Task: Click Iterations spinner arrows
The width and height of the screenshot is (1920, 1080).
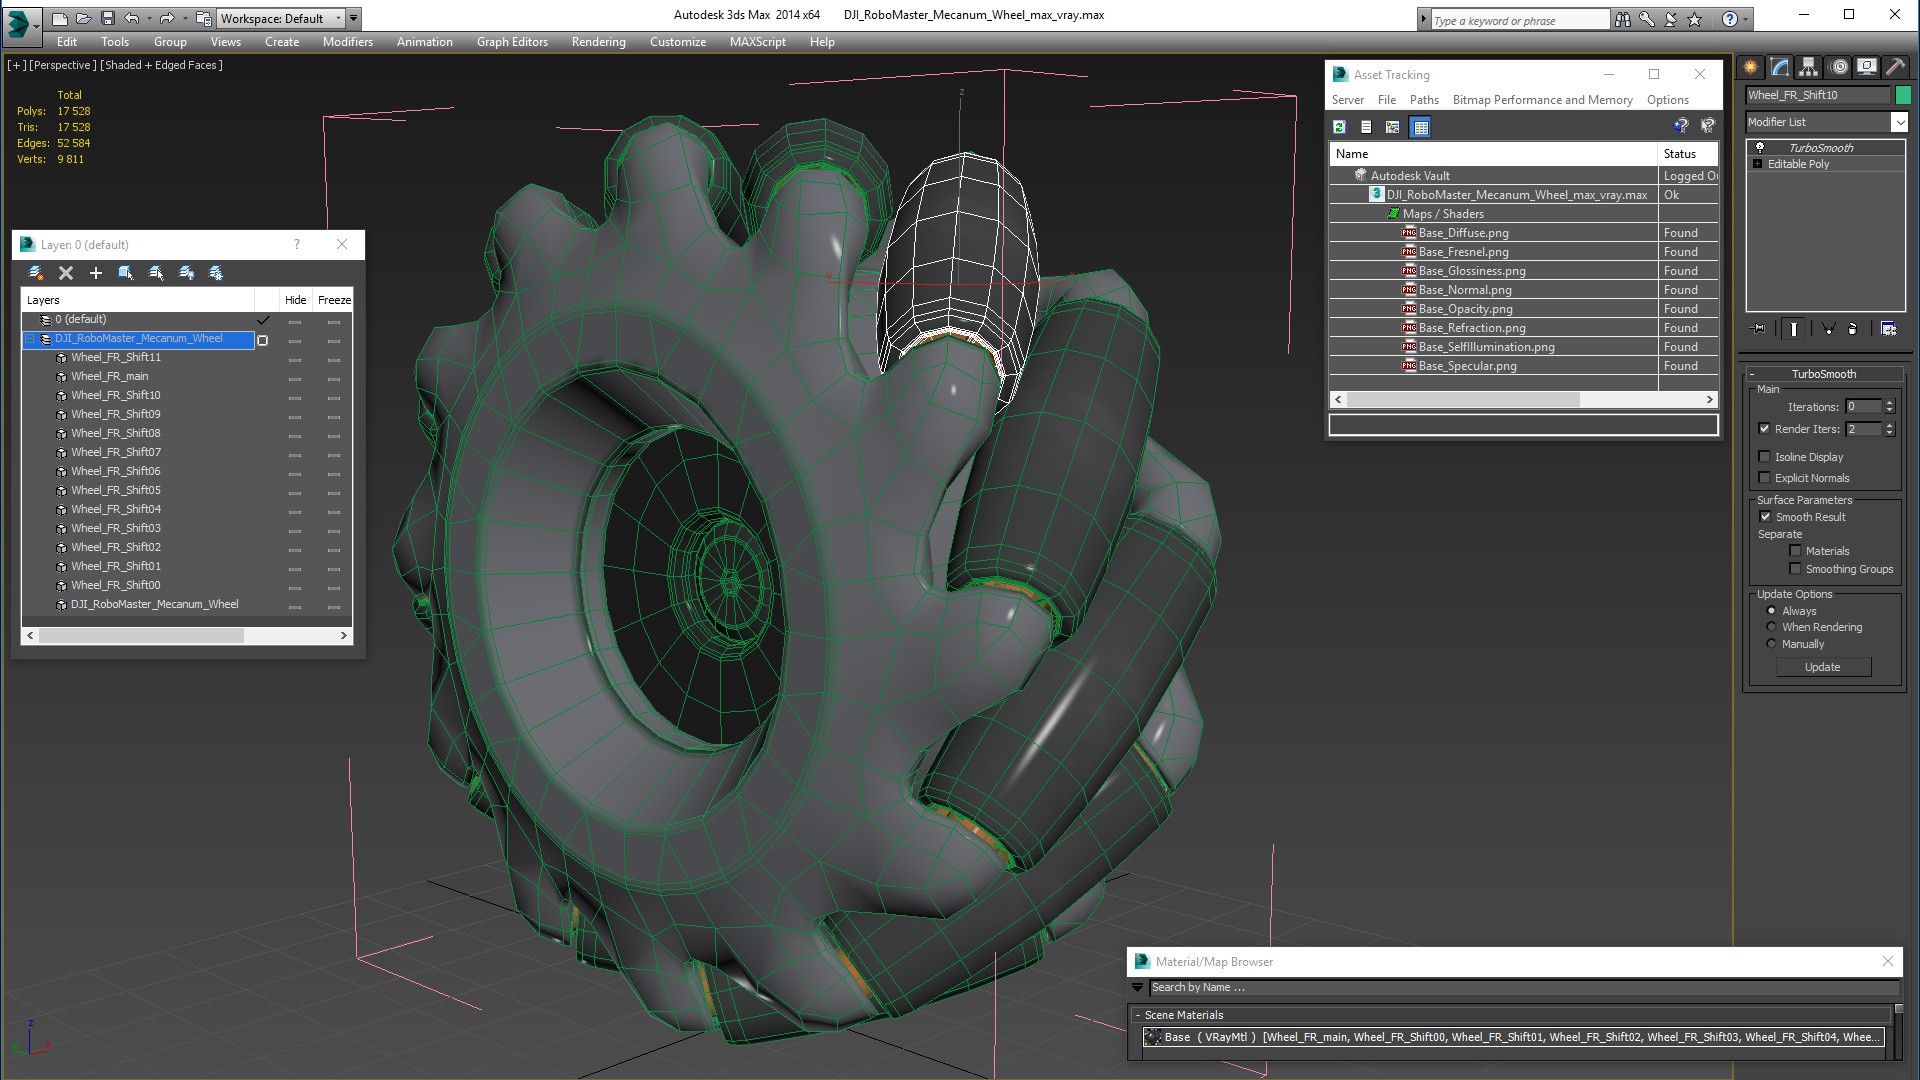Action: point(1890,407)
